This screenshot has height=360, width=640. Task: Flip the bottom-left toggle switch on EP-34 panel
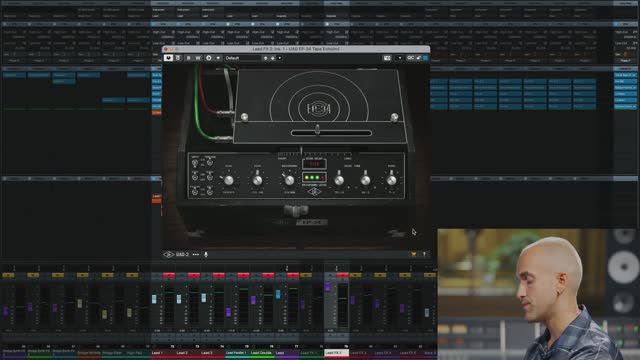coord(195,191)
